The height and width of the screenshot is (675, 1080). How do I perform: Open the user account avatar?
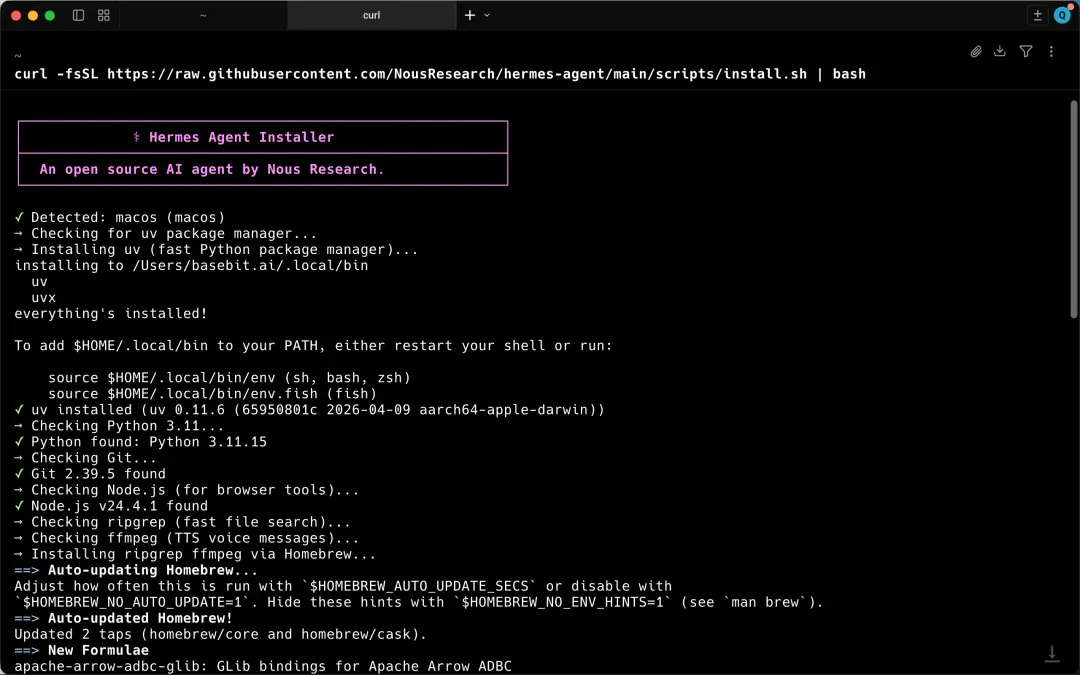pyautogui.click(x=1062, y=15)
